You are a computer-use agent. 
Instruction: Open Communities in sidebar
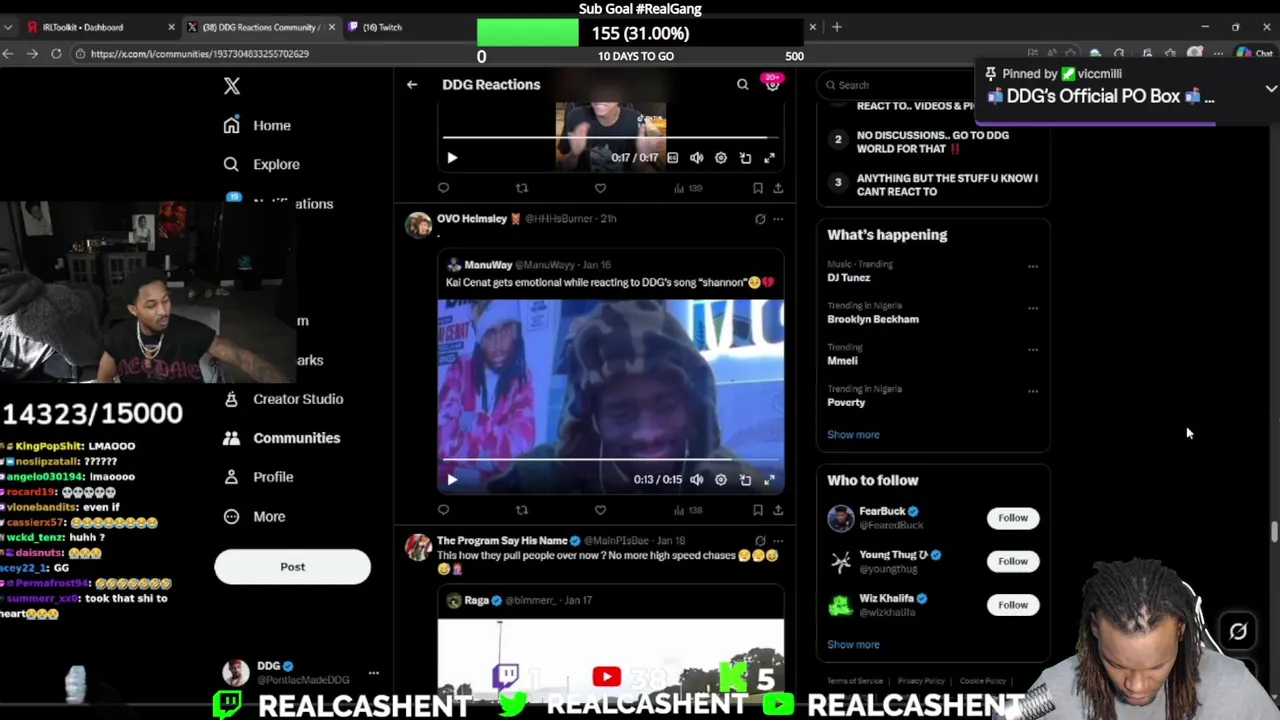pyautogui.click(x=283, y=438)
